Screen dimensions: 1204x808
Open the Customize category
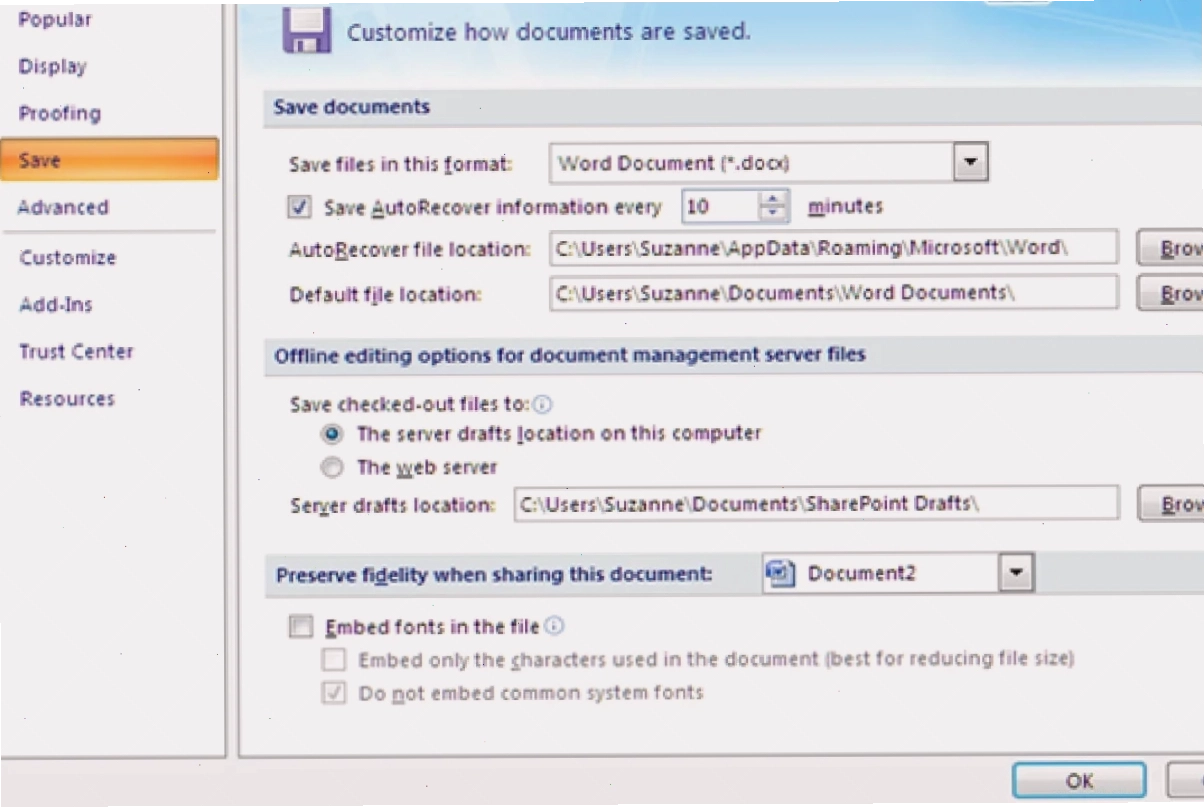68,257
